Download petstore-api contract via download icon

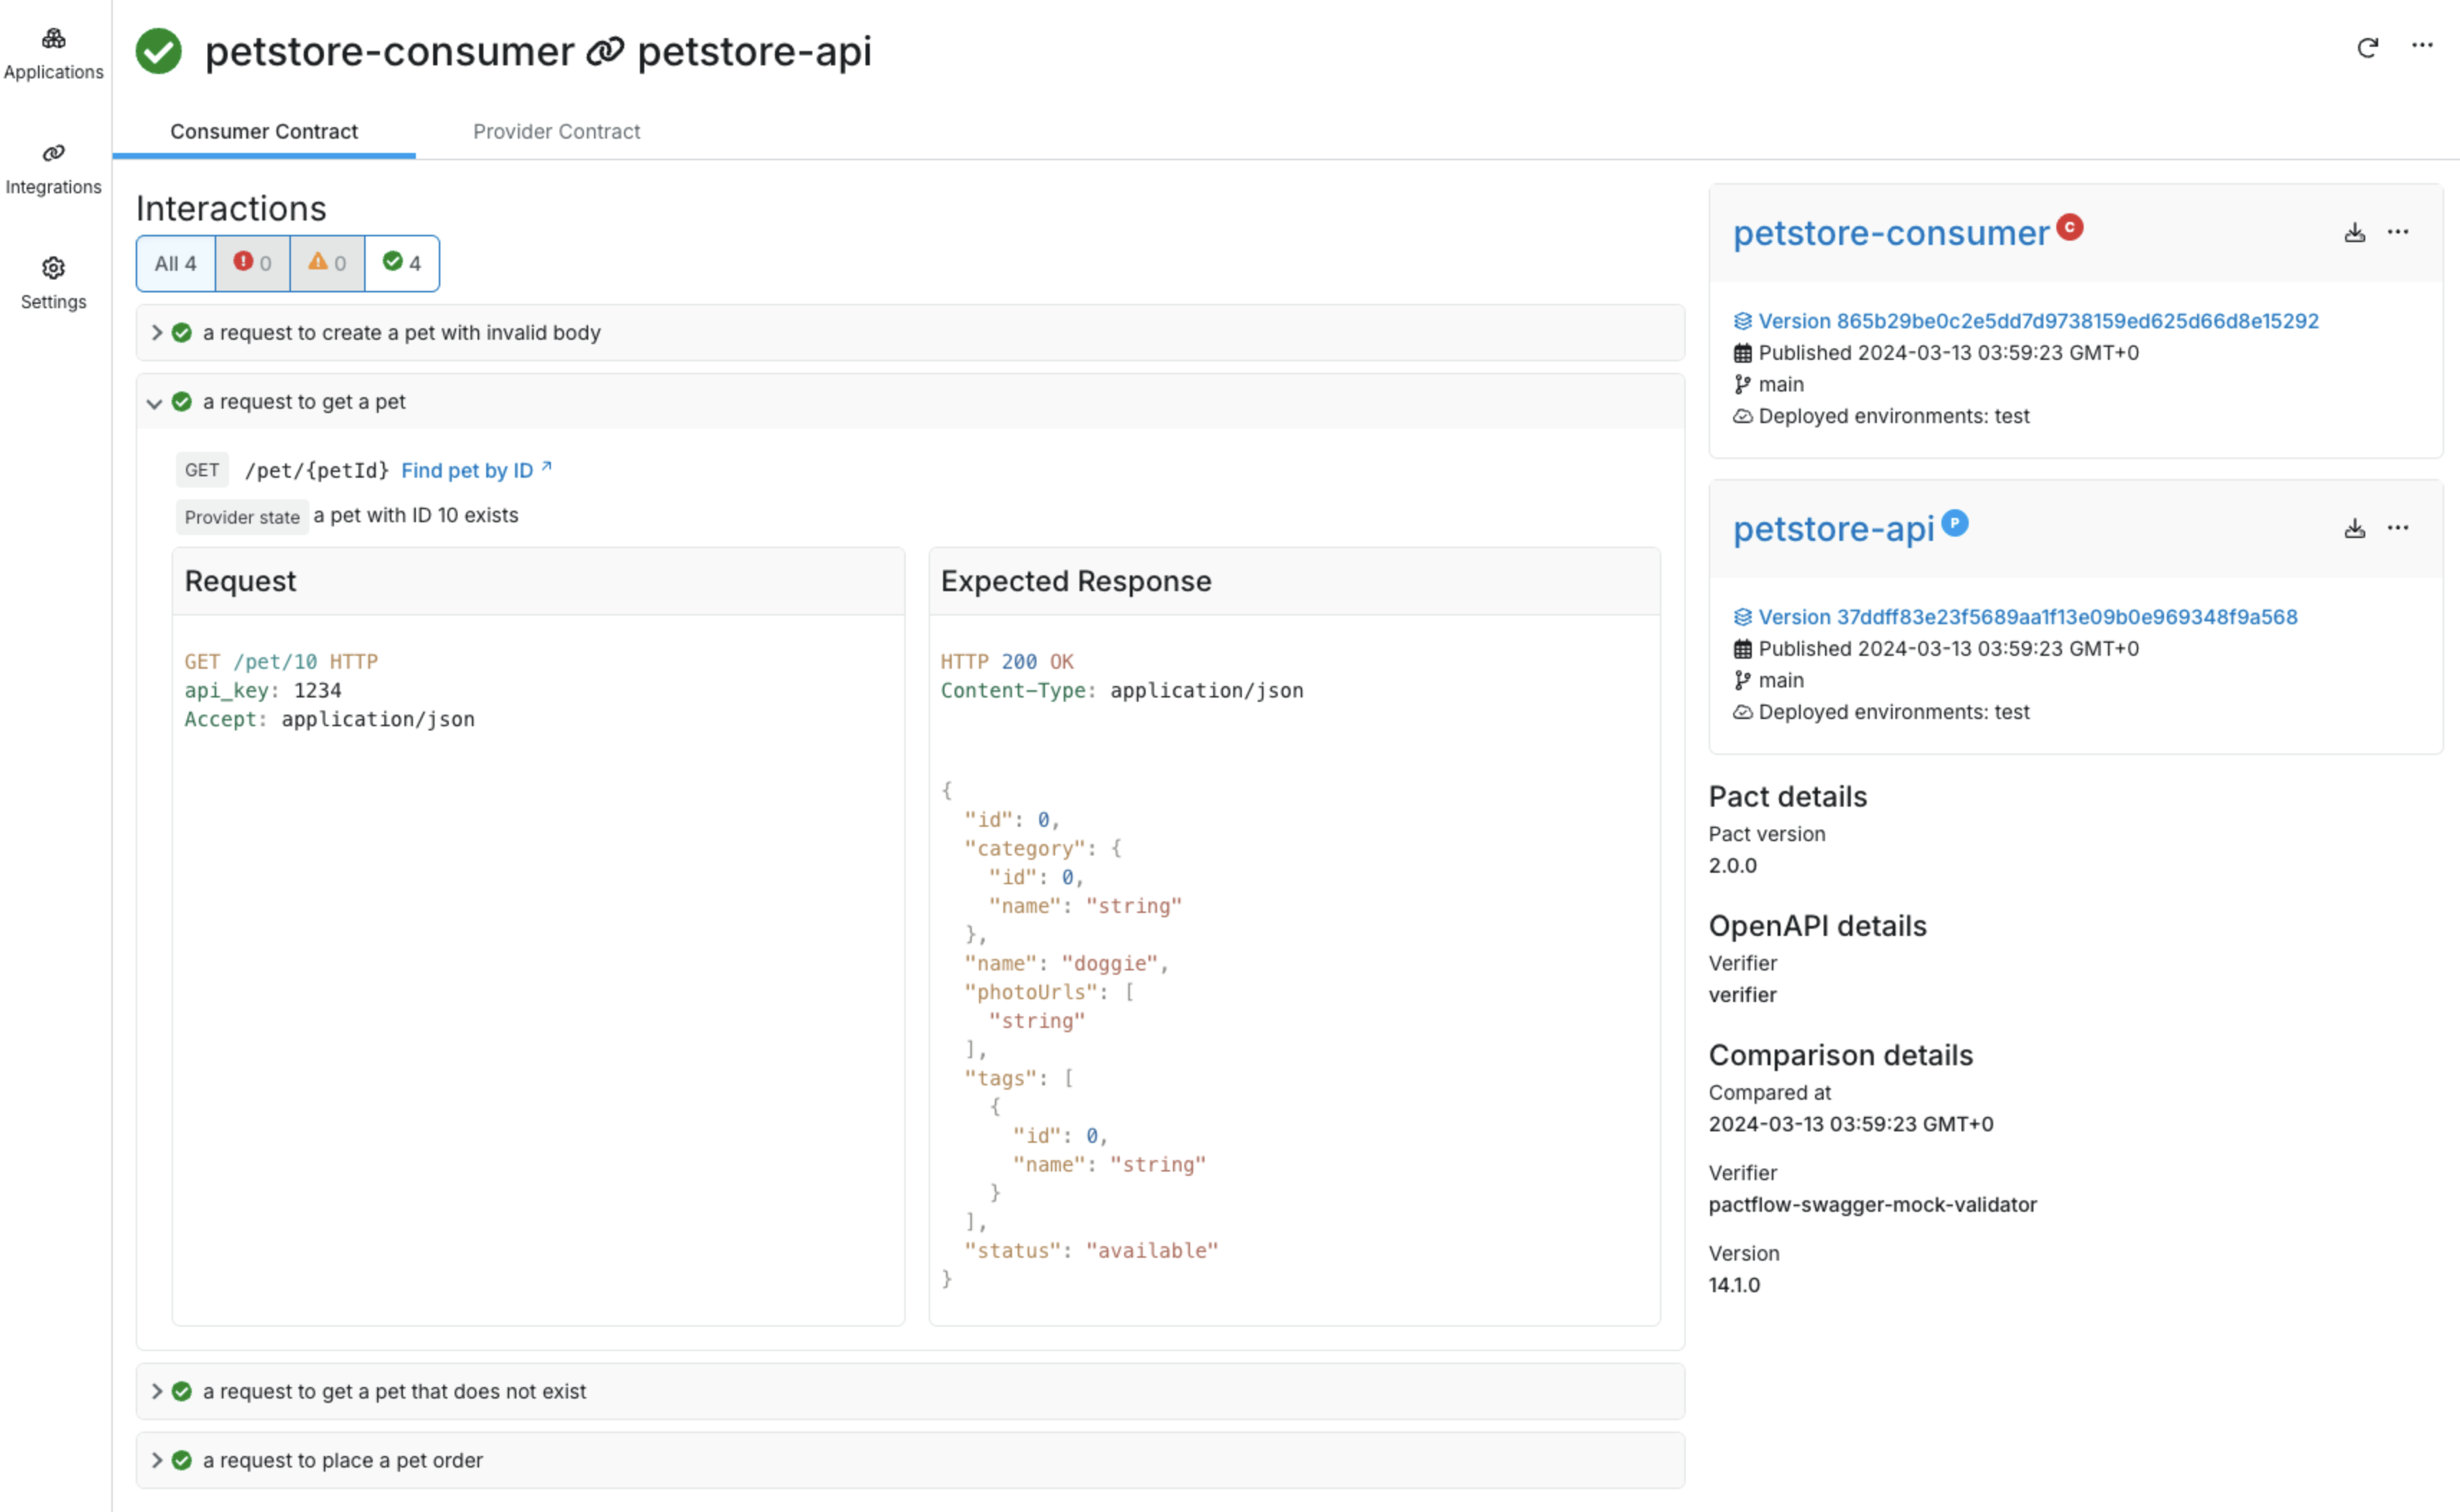[2354, 529]
